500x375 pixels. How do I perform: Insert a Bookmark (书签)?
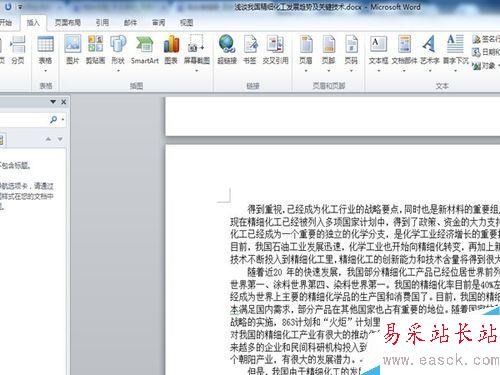pyautogui.click(x=250, y=50)
